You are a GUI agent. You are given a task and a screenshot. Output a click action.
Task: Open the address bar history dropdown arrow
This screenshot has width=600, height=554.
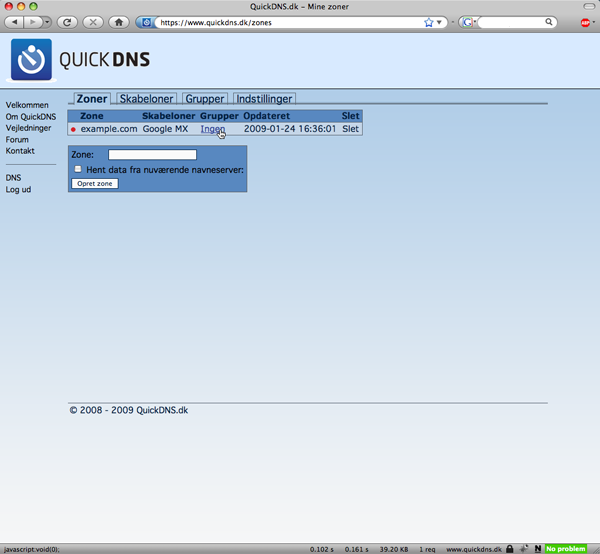coord(439,23)
